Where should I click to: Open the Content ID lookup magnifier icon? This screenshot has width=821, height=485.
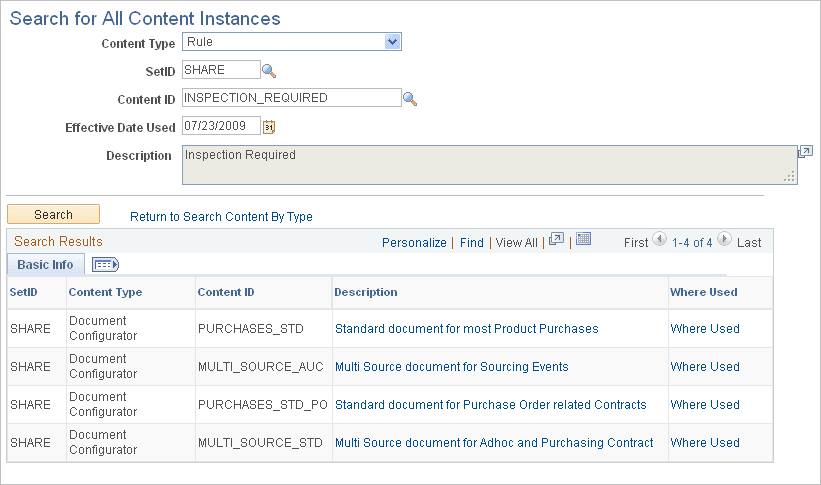click(409, 99)
